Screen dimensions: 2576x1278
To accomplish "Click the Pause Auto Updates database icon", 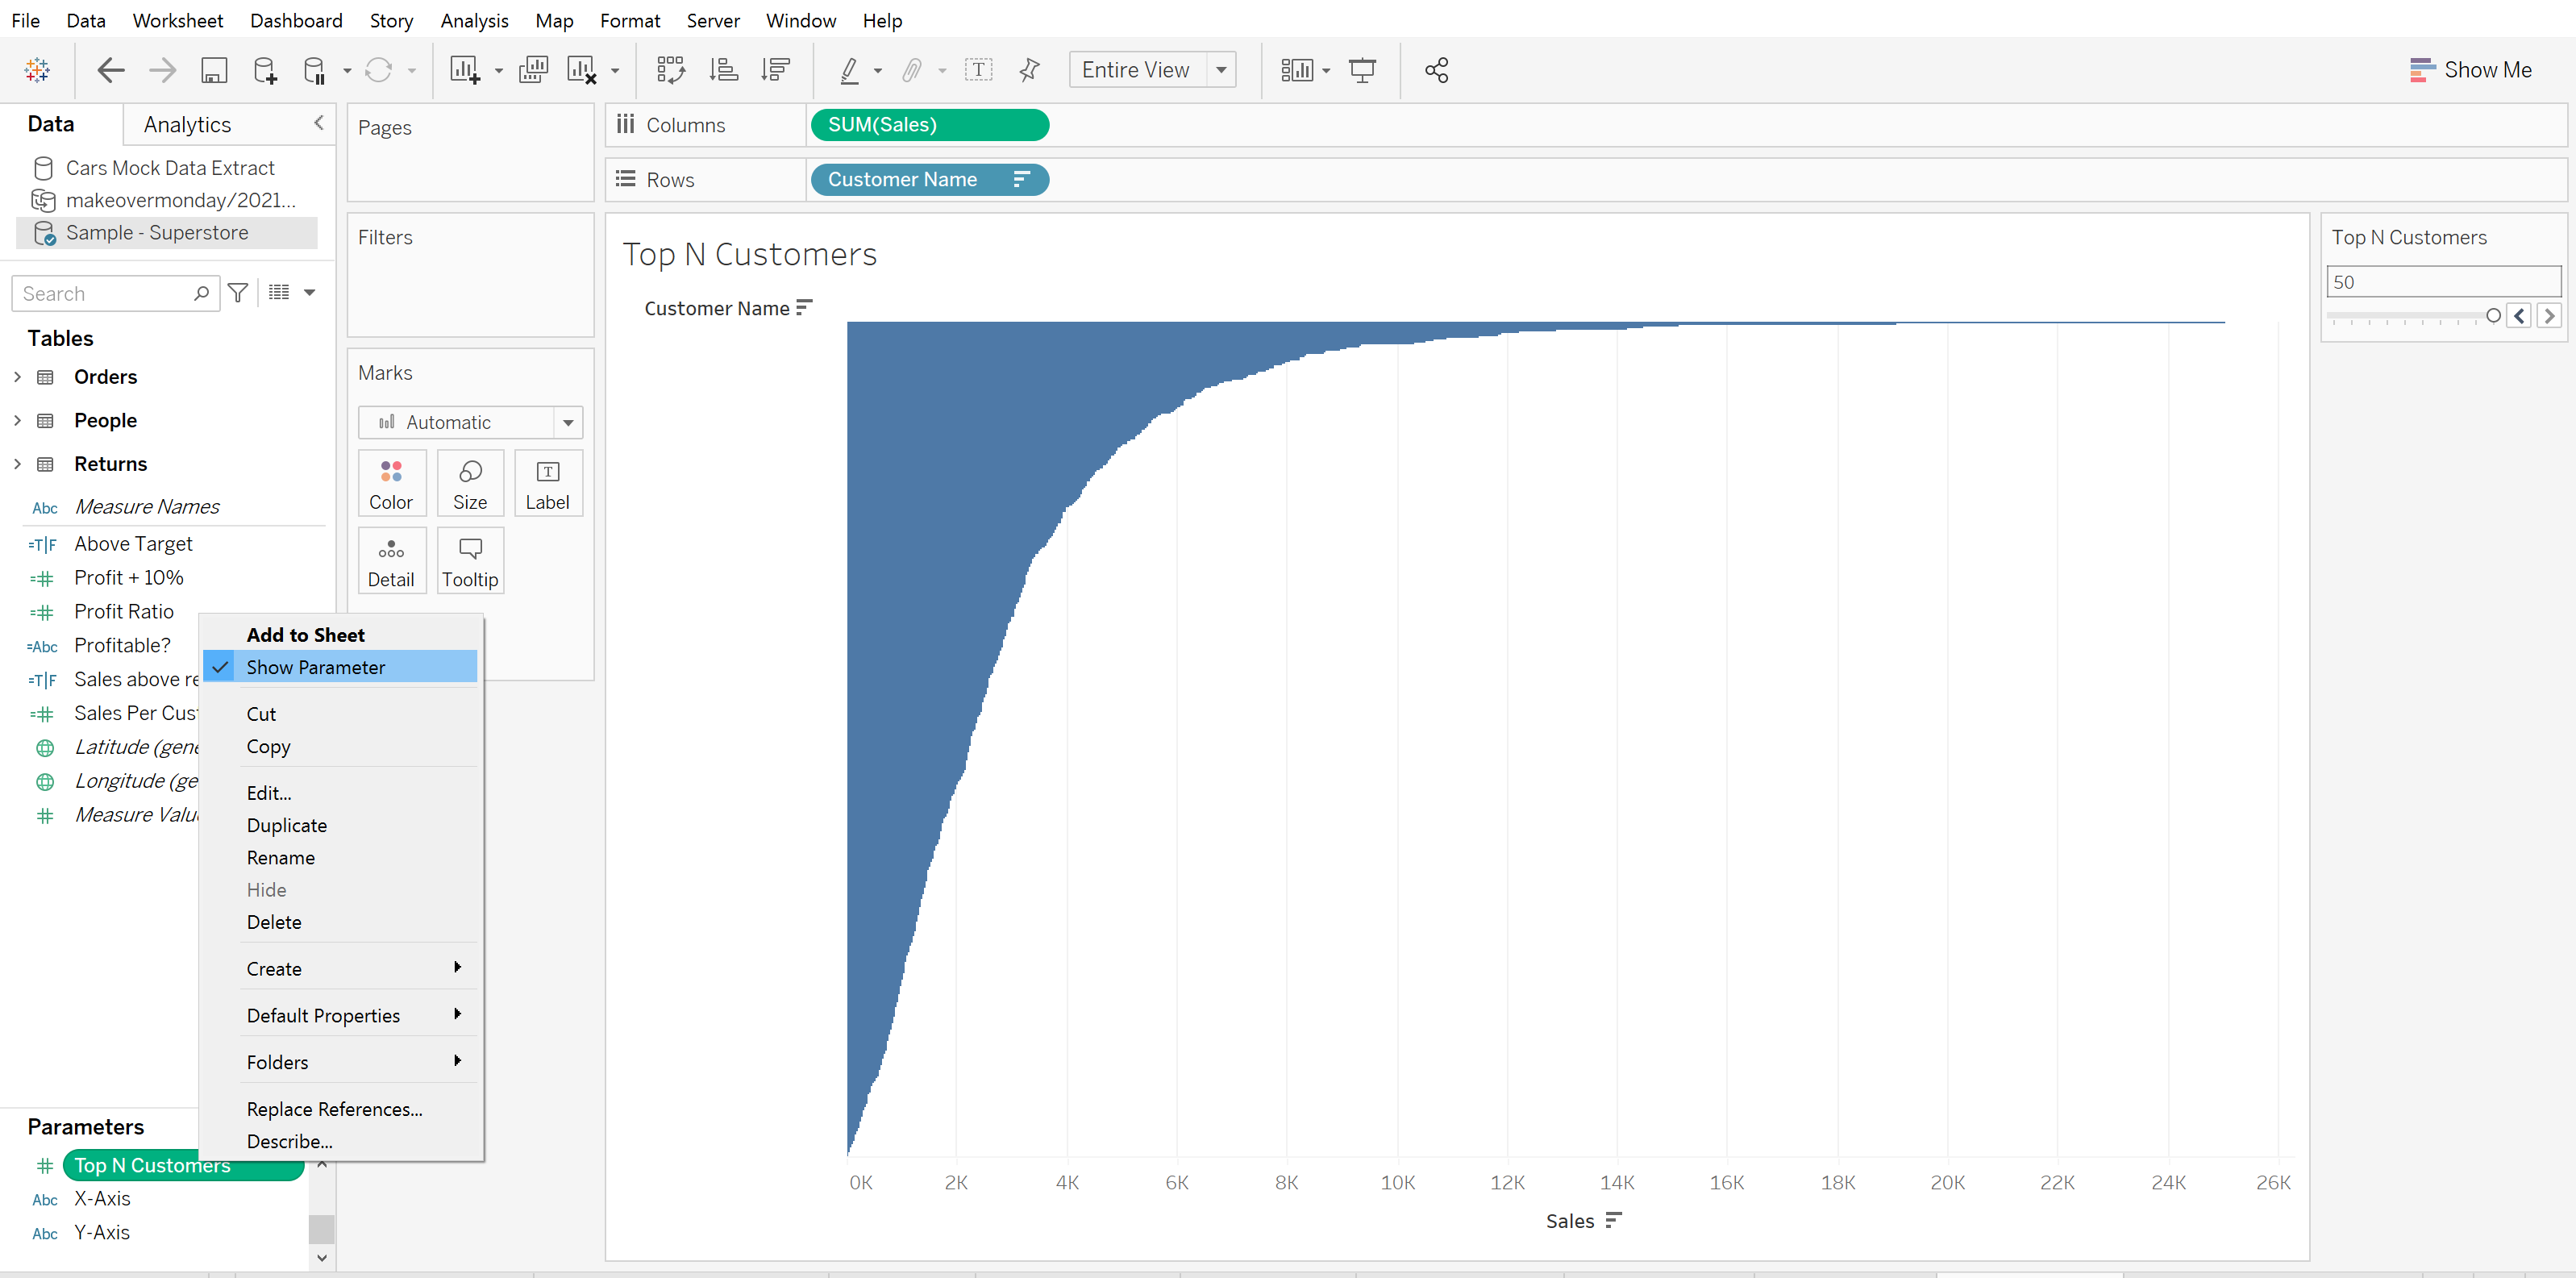I will click(314, 70).
